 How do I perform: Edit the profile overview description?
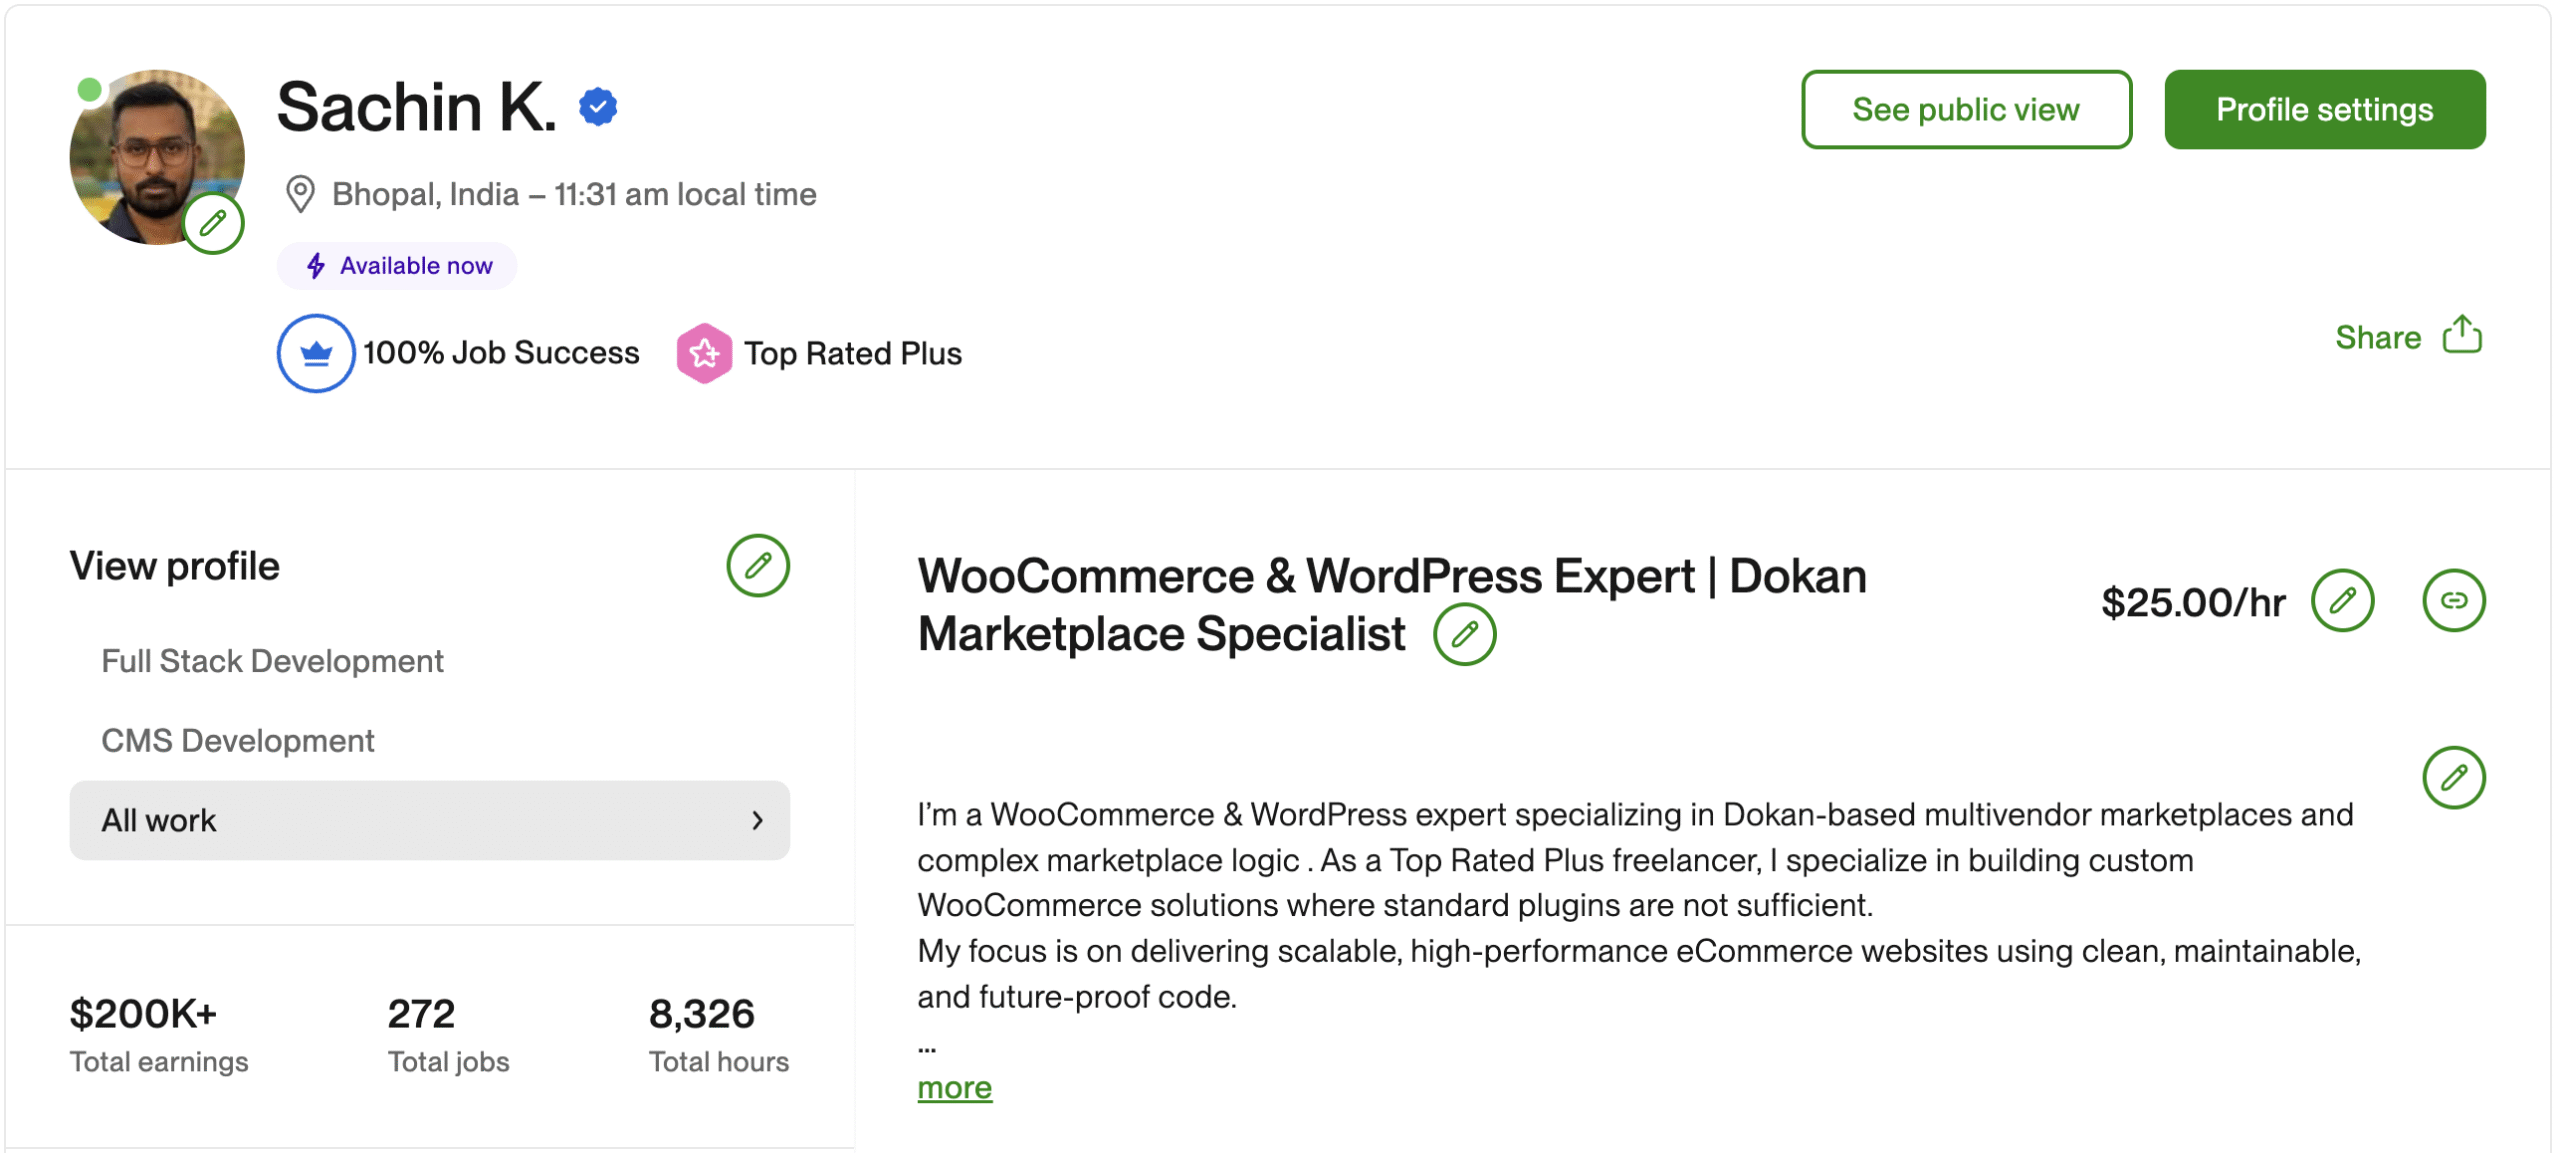coord(2453,778)
